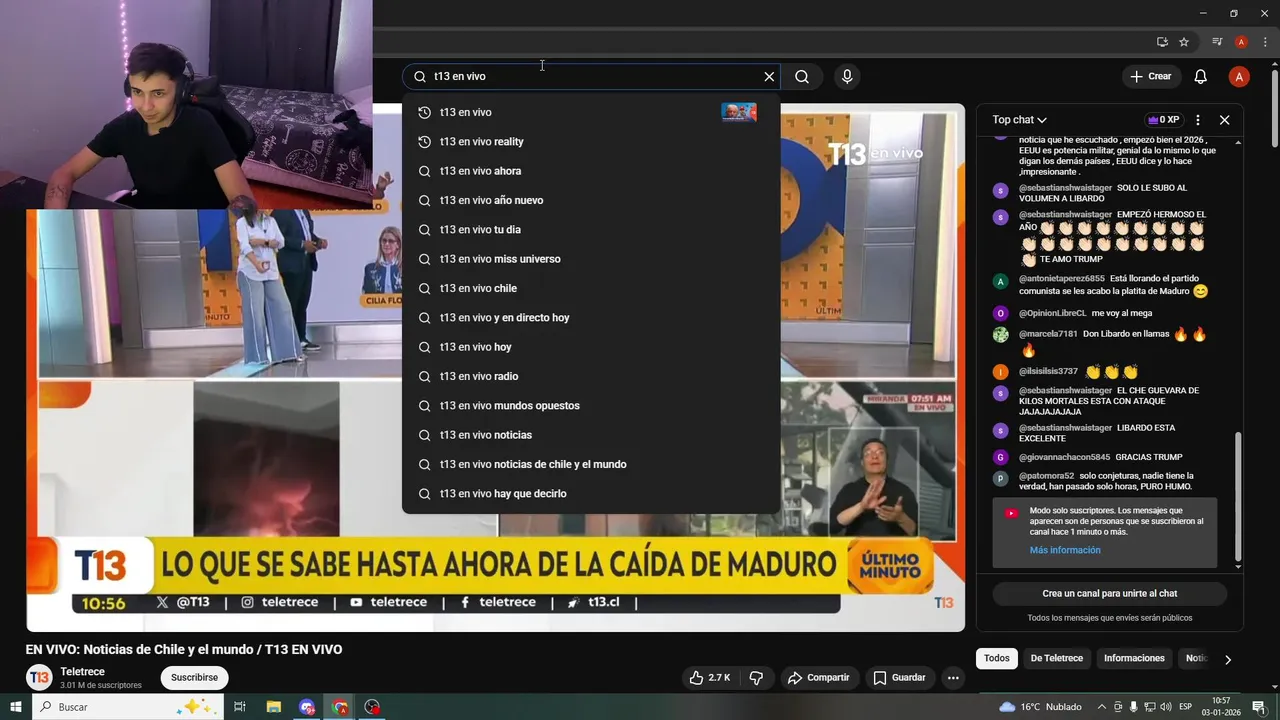Click username @OpinionLibreCL in chat
The image size is (1280, 720).
pyautogui.click(x=1052, y=313)
